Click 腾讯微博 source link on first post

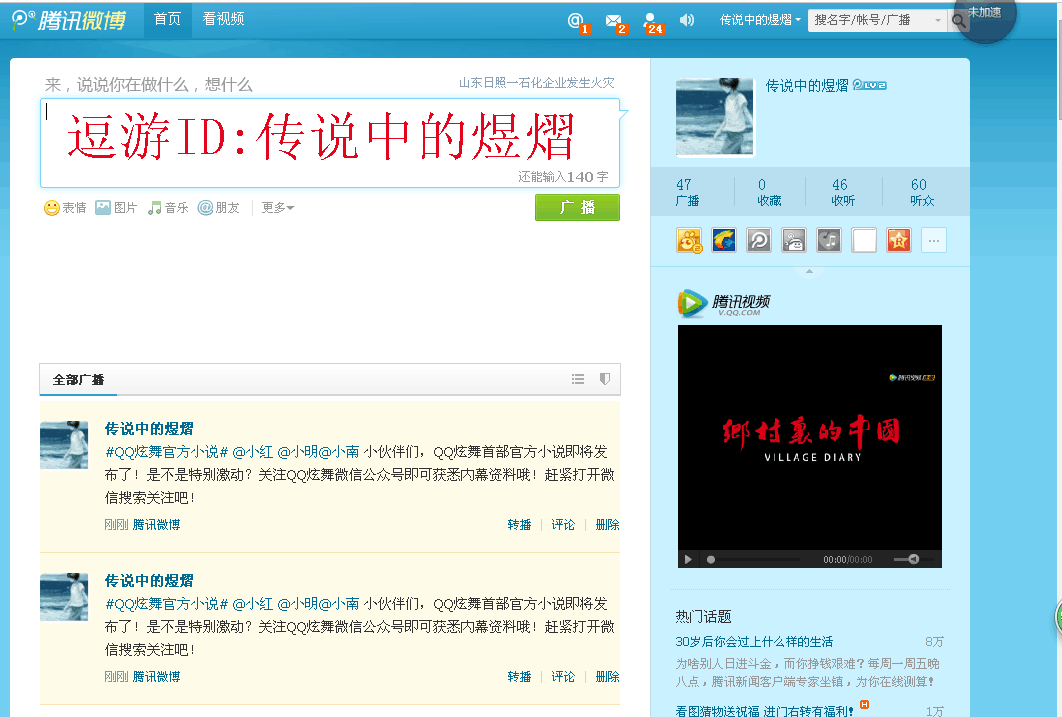pyautogui.click(x=156, y=525)
